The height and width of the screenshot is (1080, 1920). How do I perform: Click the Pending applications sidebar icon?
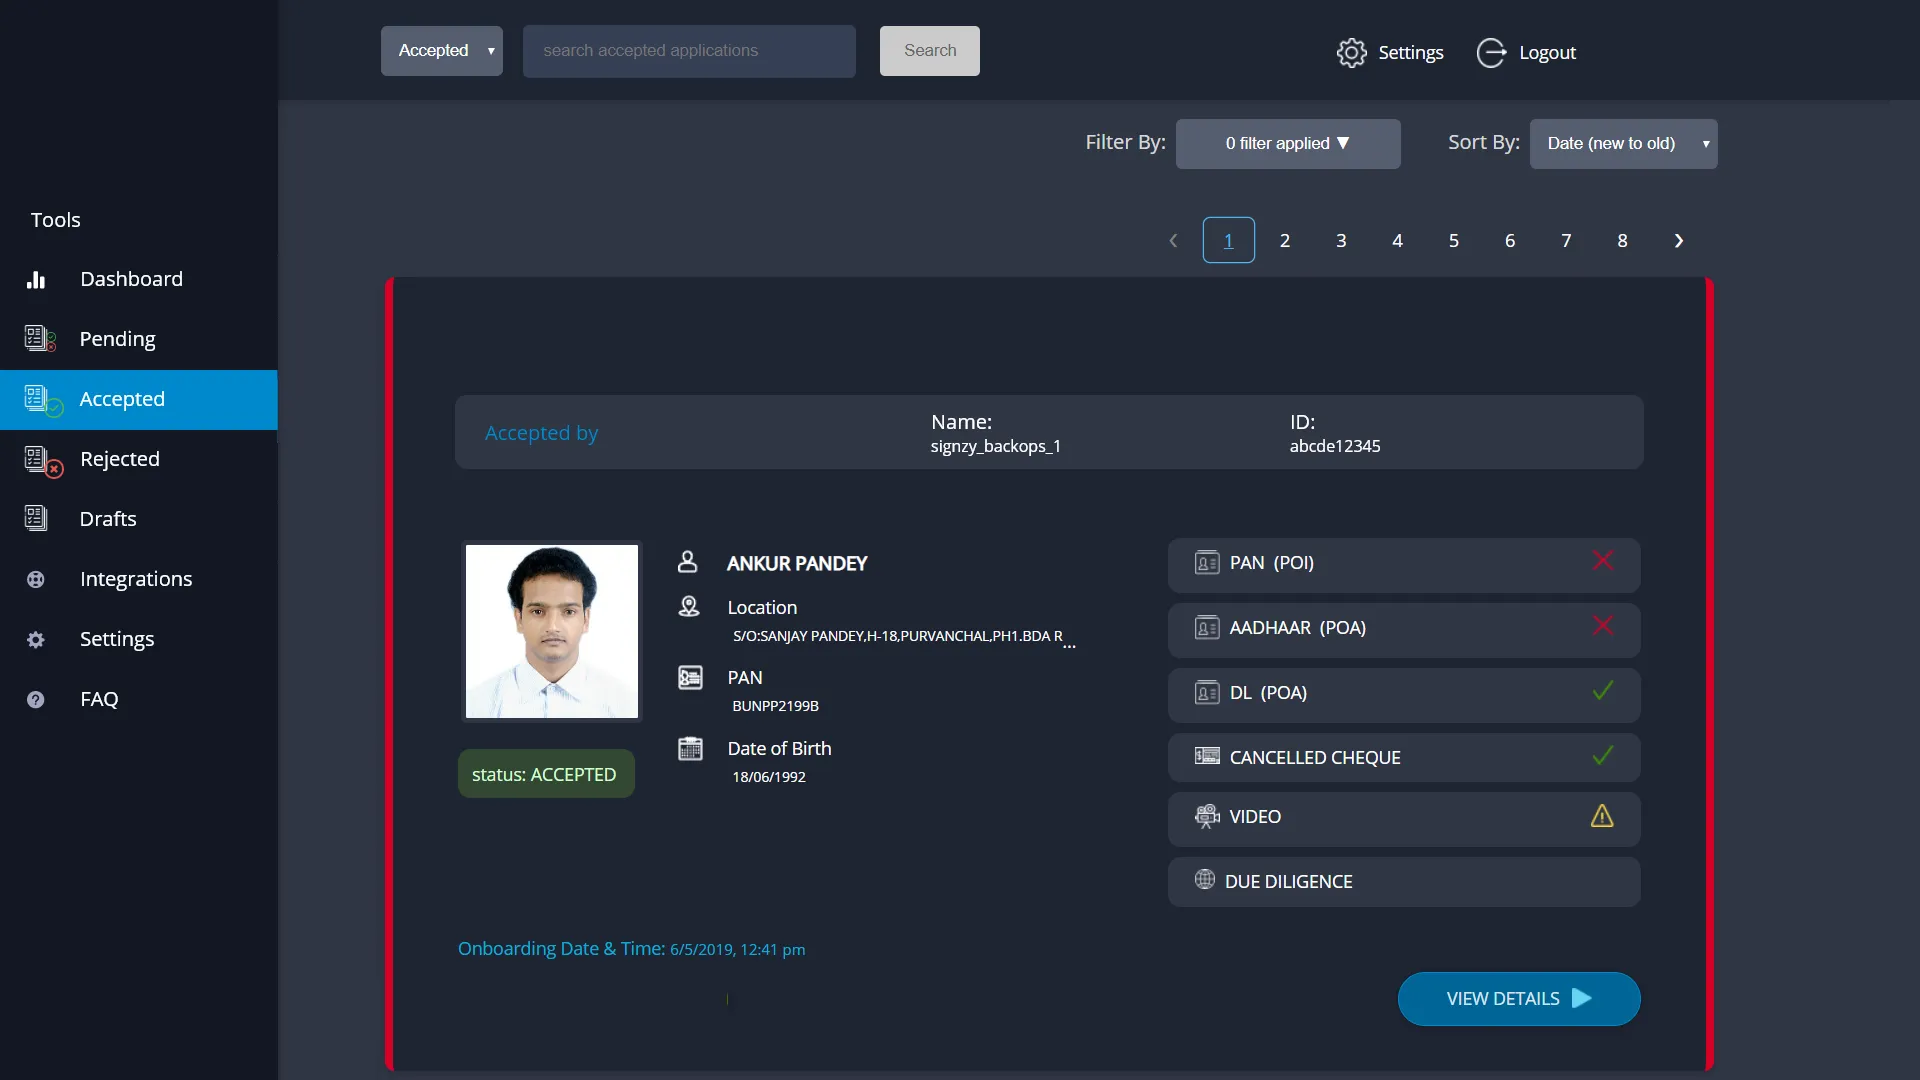click(x=39, y=339)
